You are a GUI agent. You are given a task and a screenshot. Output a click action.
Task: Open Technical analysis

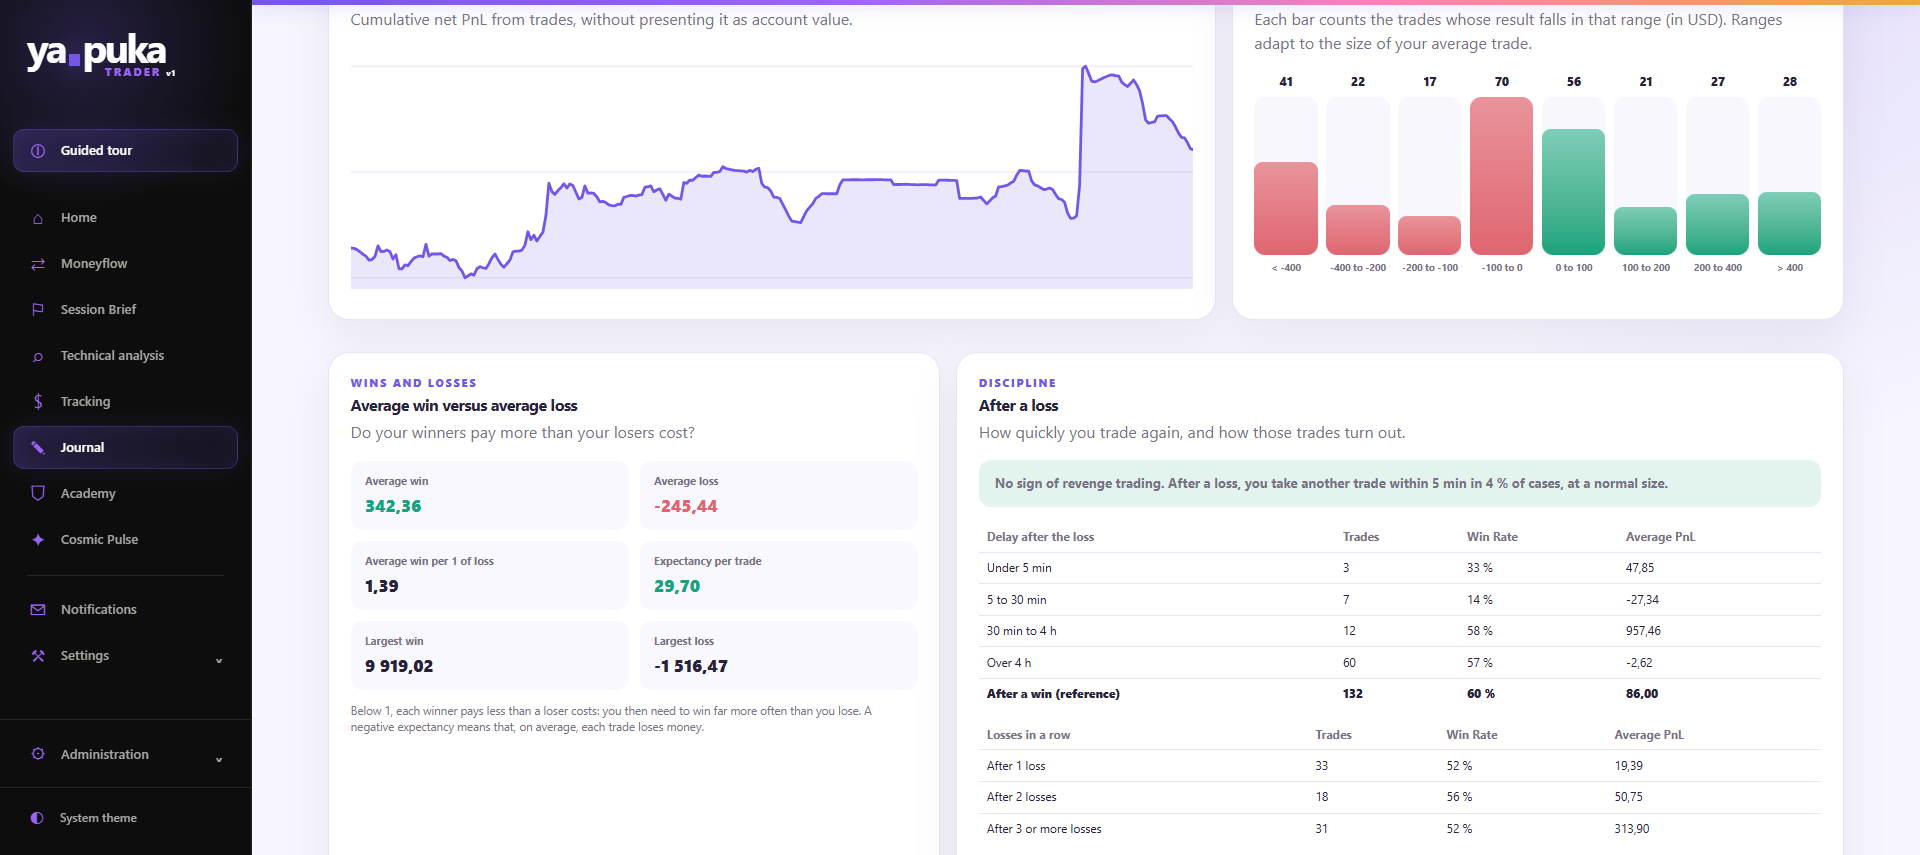pos(125,356)
